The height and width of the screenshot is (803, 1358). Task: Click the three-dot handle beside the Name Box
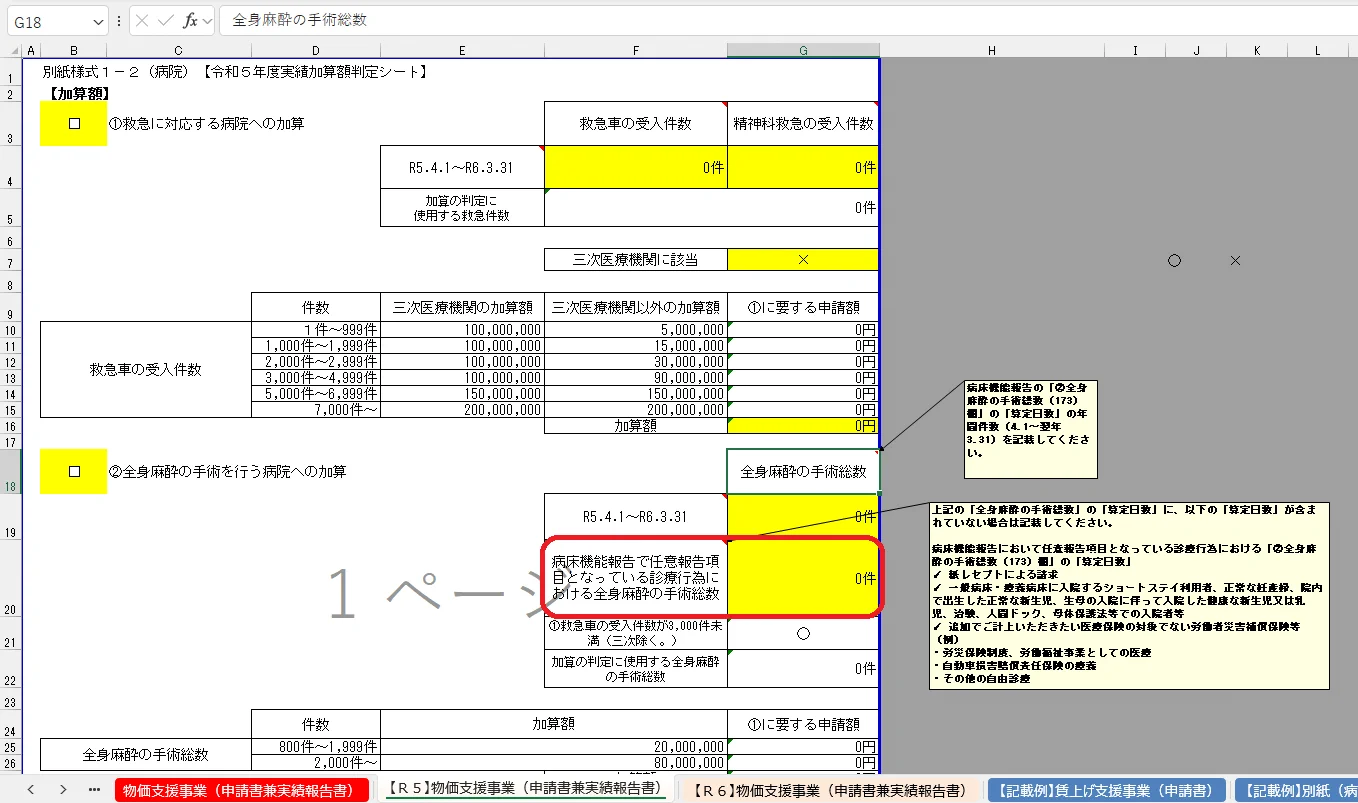coord(119,20)
